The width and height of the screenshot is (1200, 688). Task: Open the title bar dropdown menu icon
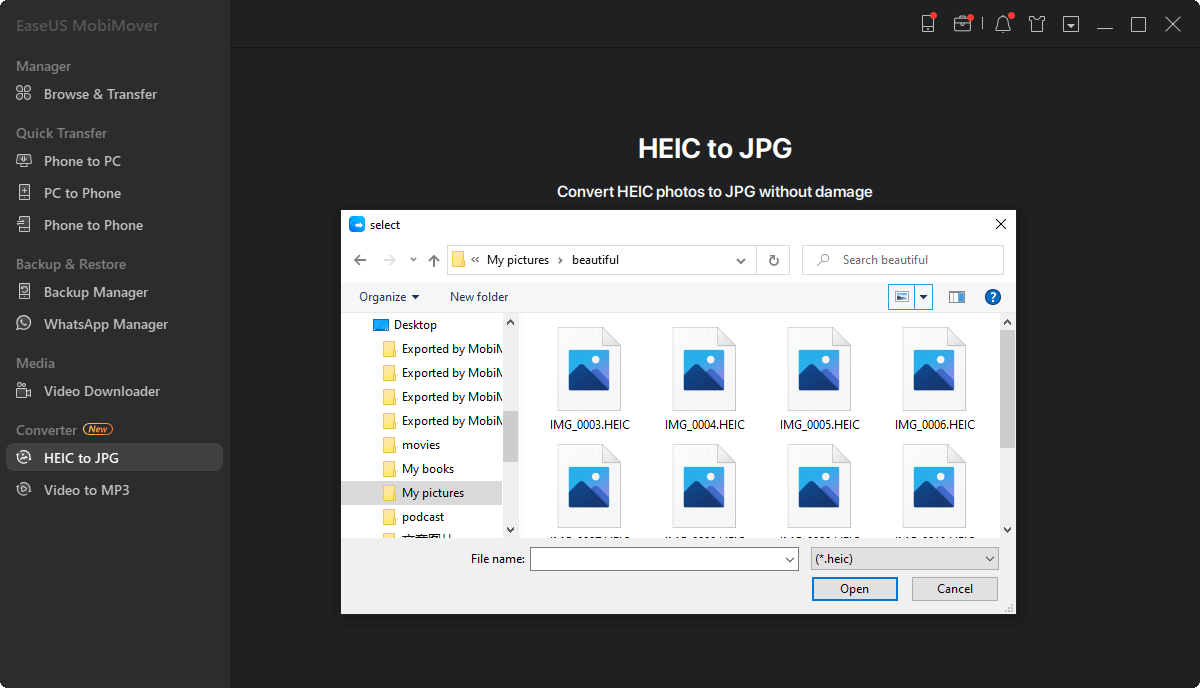(x=1071, y=24)
